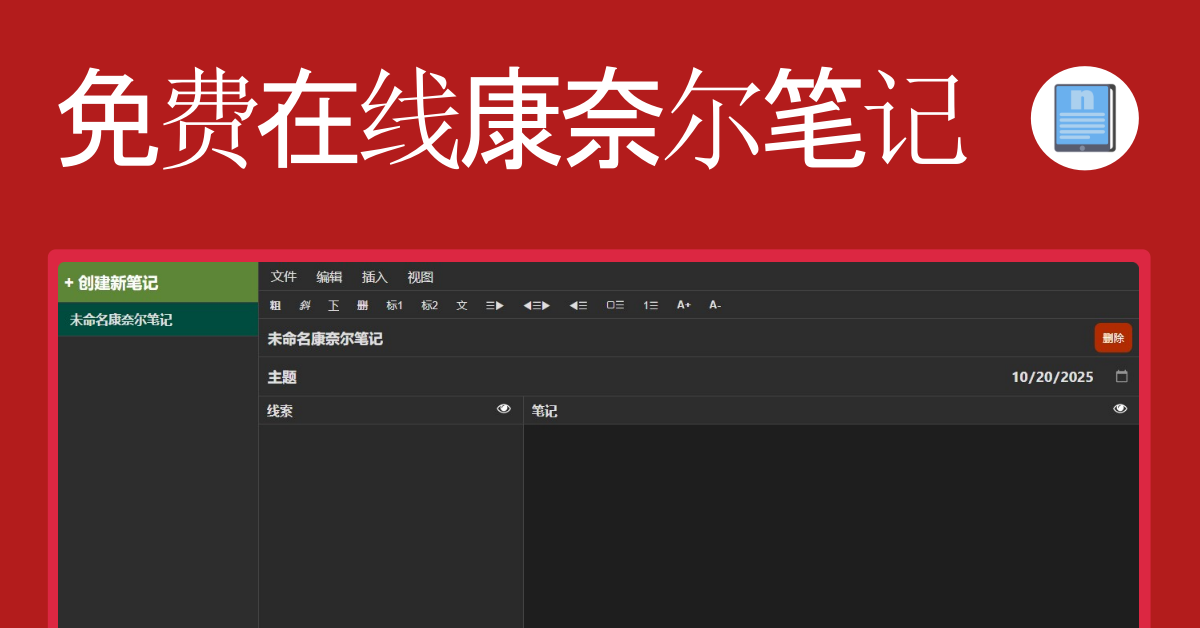Open the calendar date picker
The image size is (1200, 628).
click(x=1122, y=377)
